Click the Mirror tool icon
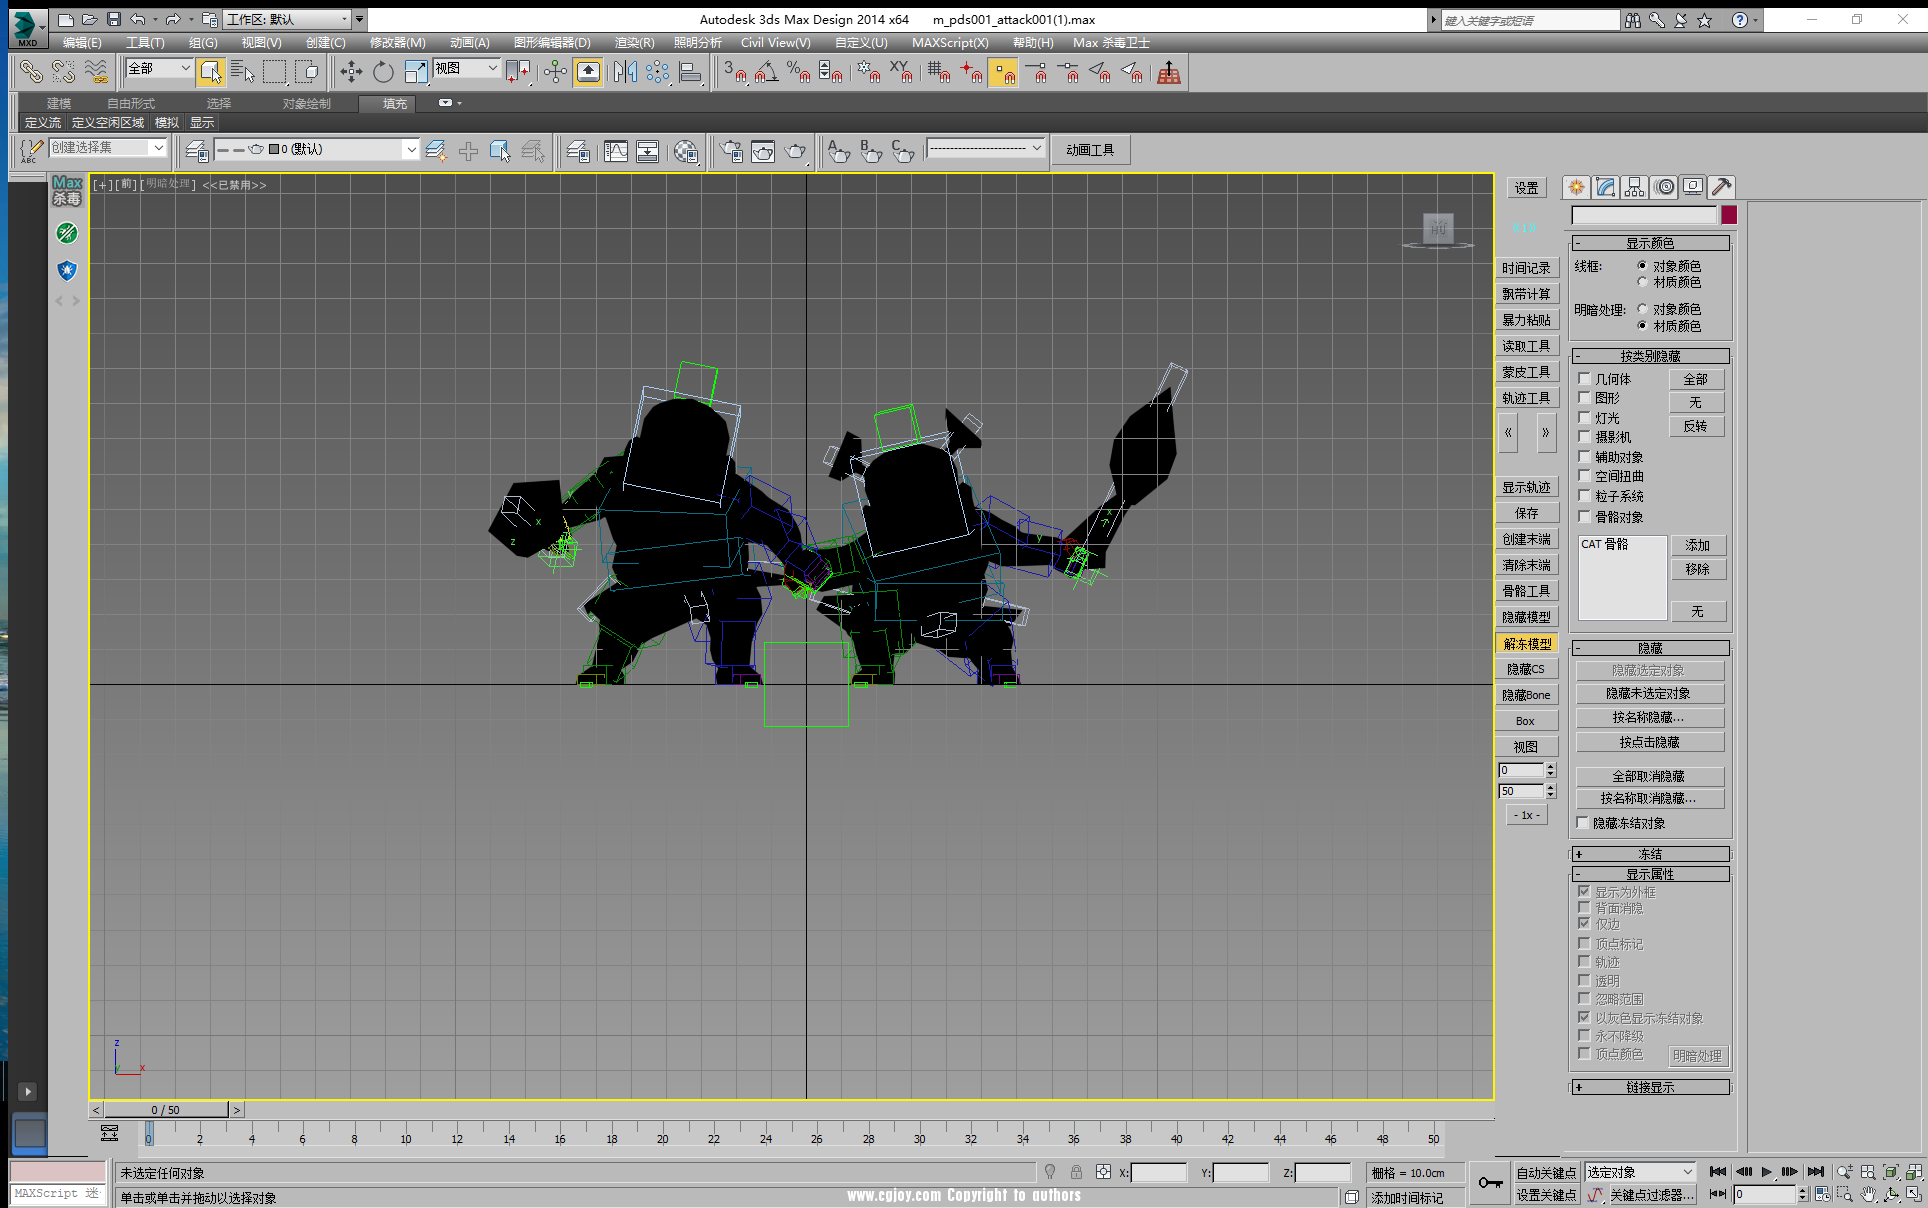The width and height of the screenshot is (1928, 1208). [625, 72]
